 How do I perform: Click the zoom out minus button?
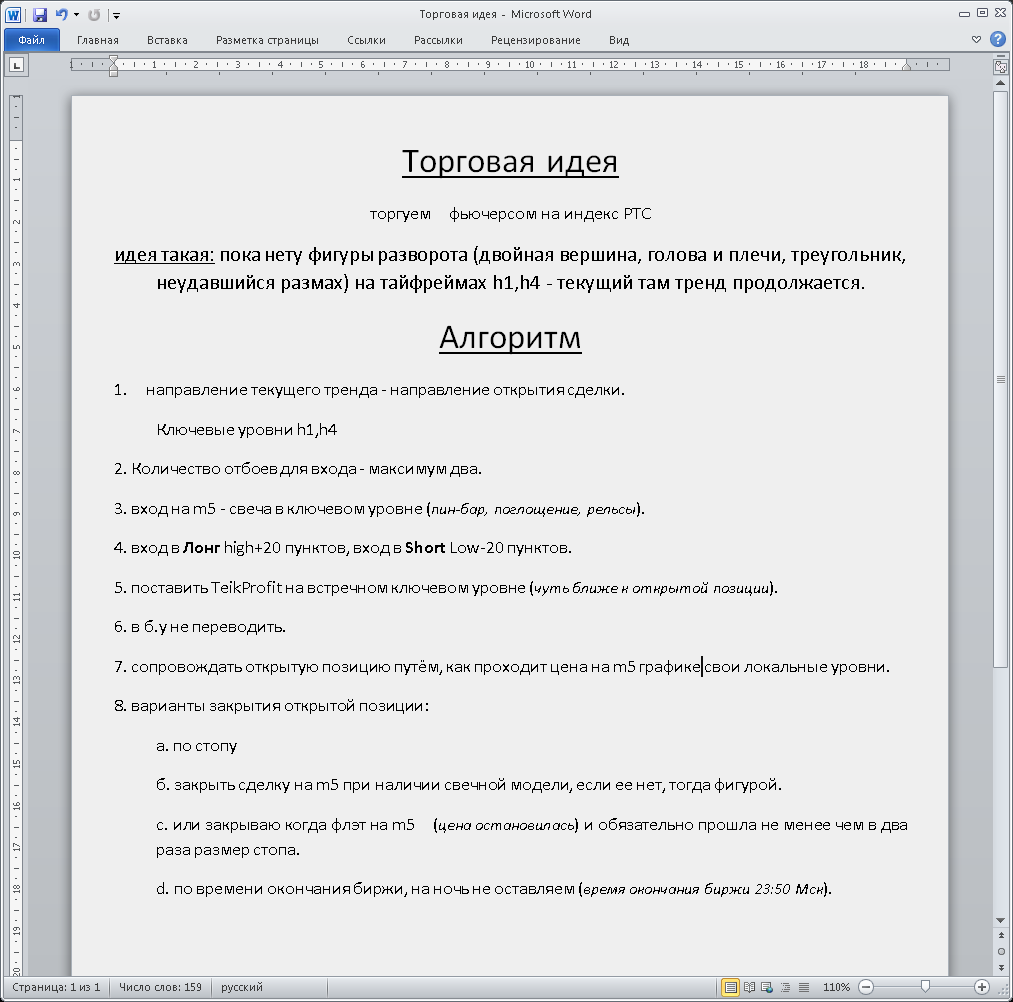866,987
